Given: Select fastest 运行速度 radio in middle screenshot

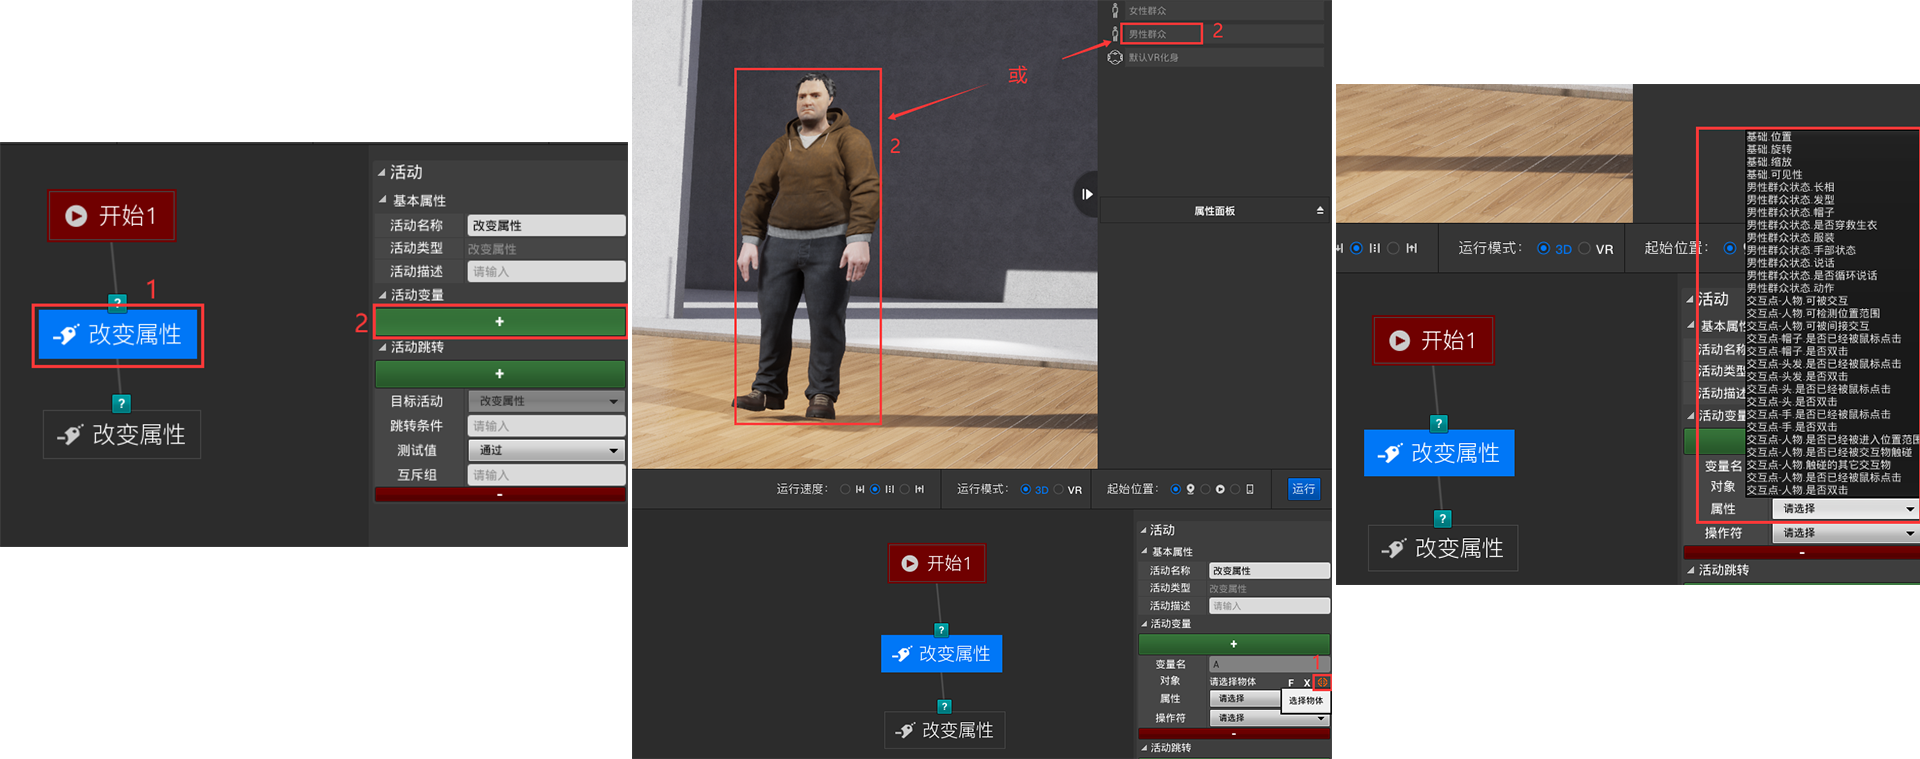Looking at the screenshot, I should tap(905, 489).
